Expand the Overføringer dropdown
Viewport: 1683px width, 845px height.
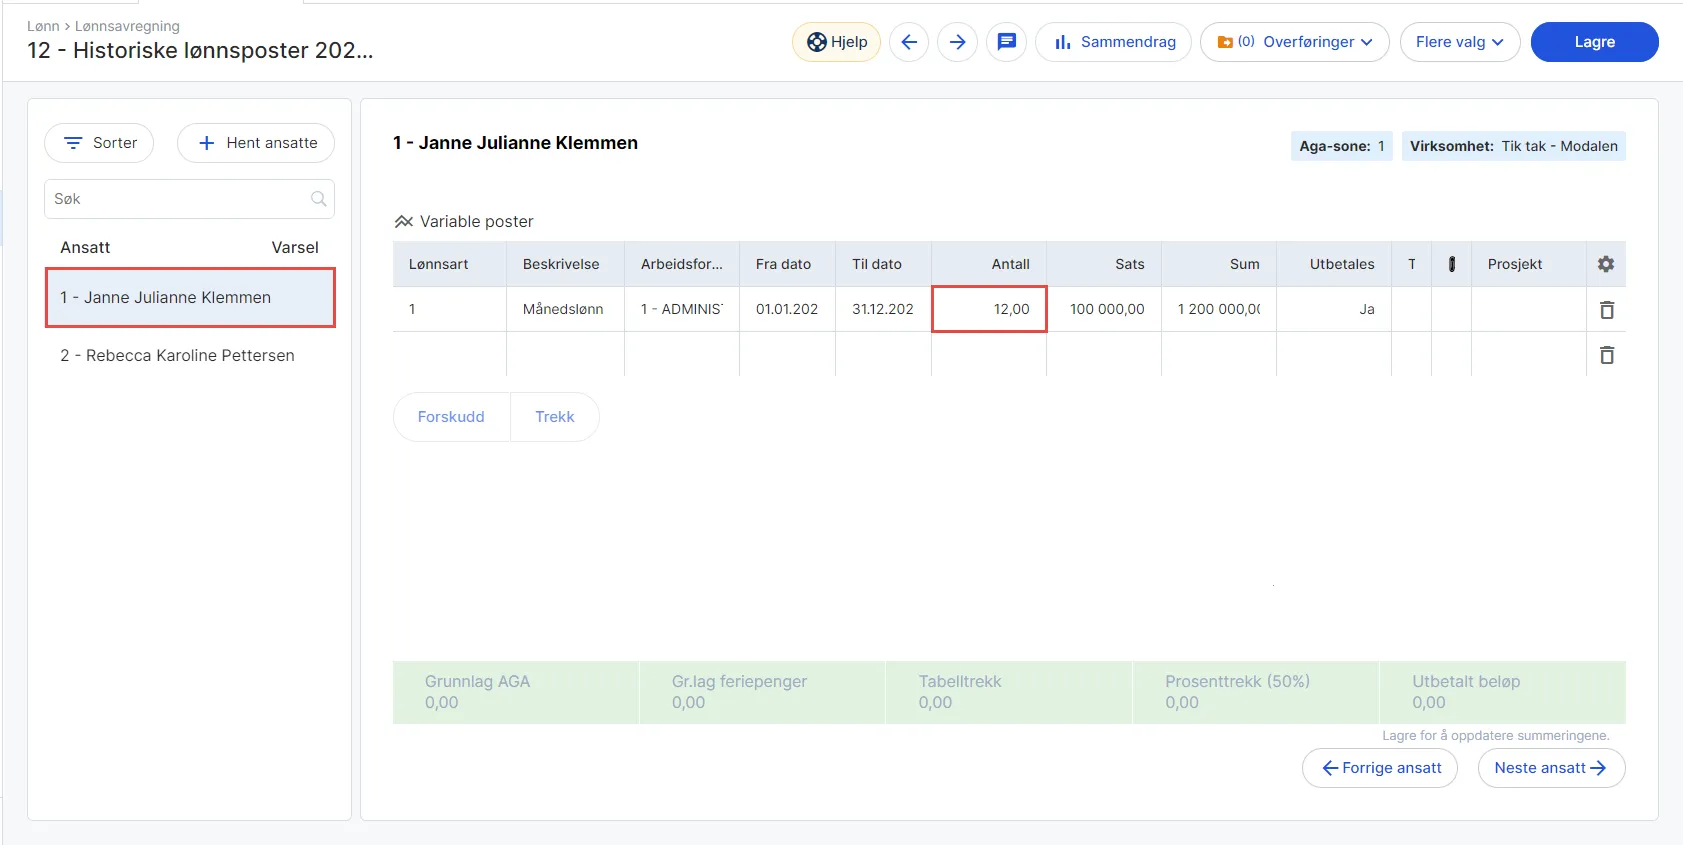point(1294,42)
